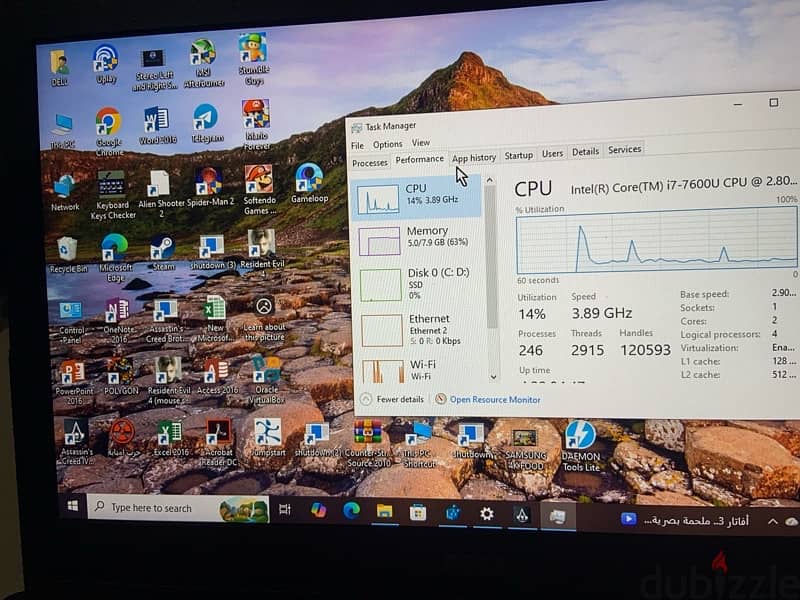Open Task Manager View menu
This screenshot has width=800, height=600.
420,143
